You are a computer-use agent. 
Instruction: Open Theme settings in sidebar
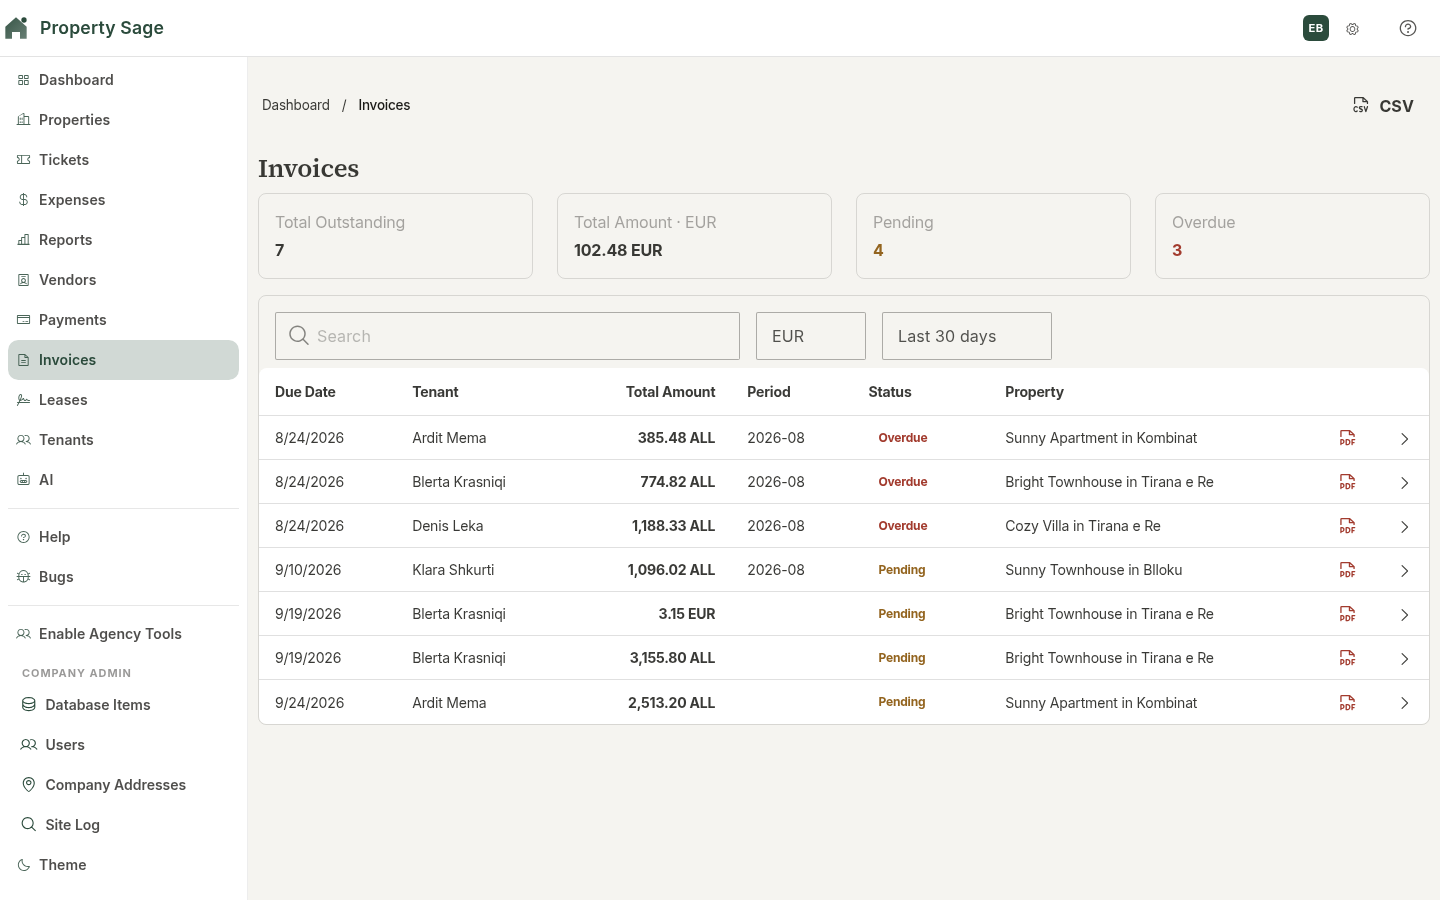click(123, 865)
